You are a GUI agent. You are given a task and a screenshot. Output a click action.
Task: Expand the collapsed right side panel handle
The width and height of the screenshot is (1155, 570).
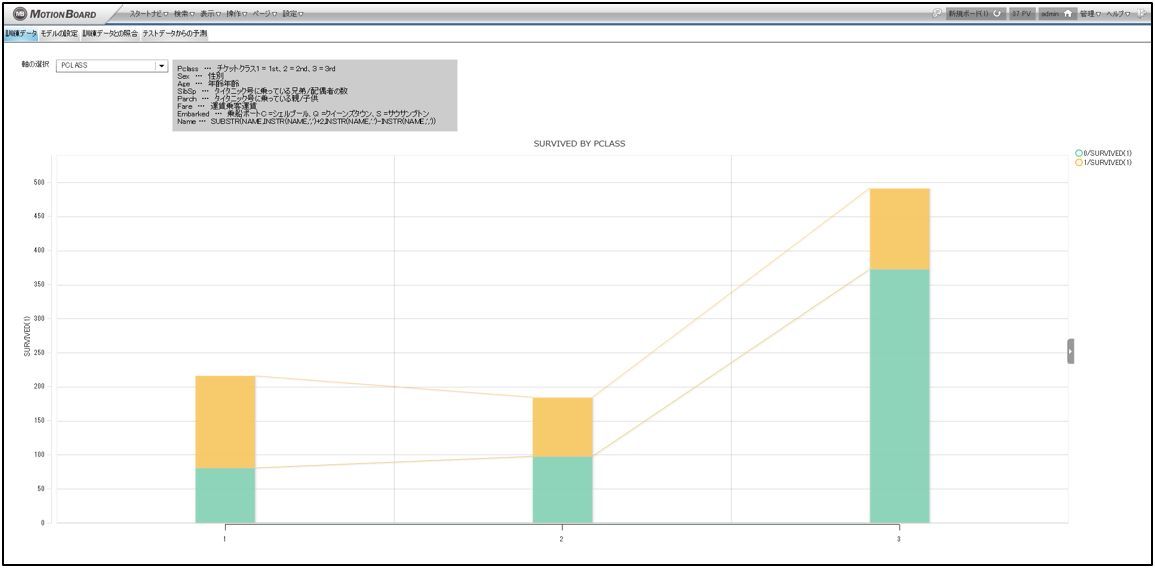[1070, 351]
